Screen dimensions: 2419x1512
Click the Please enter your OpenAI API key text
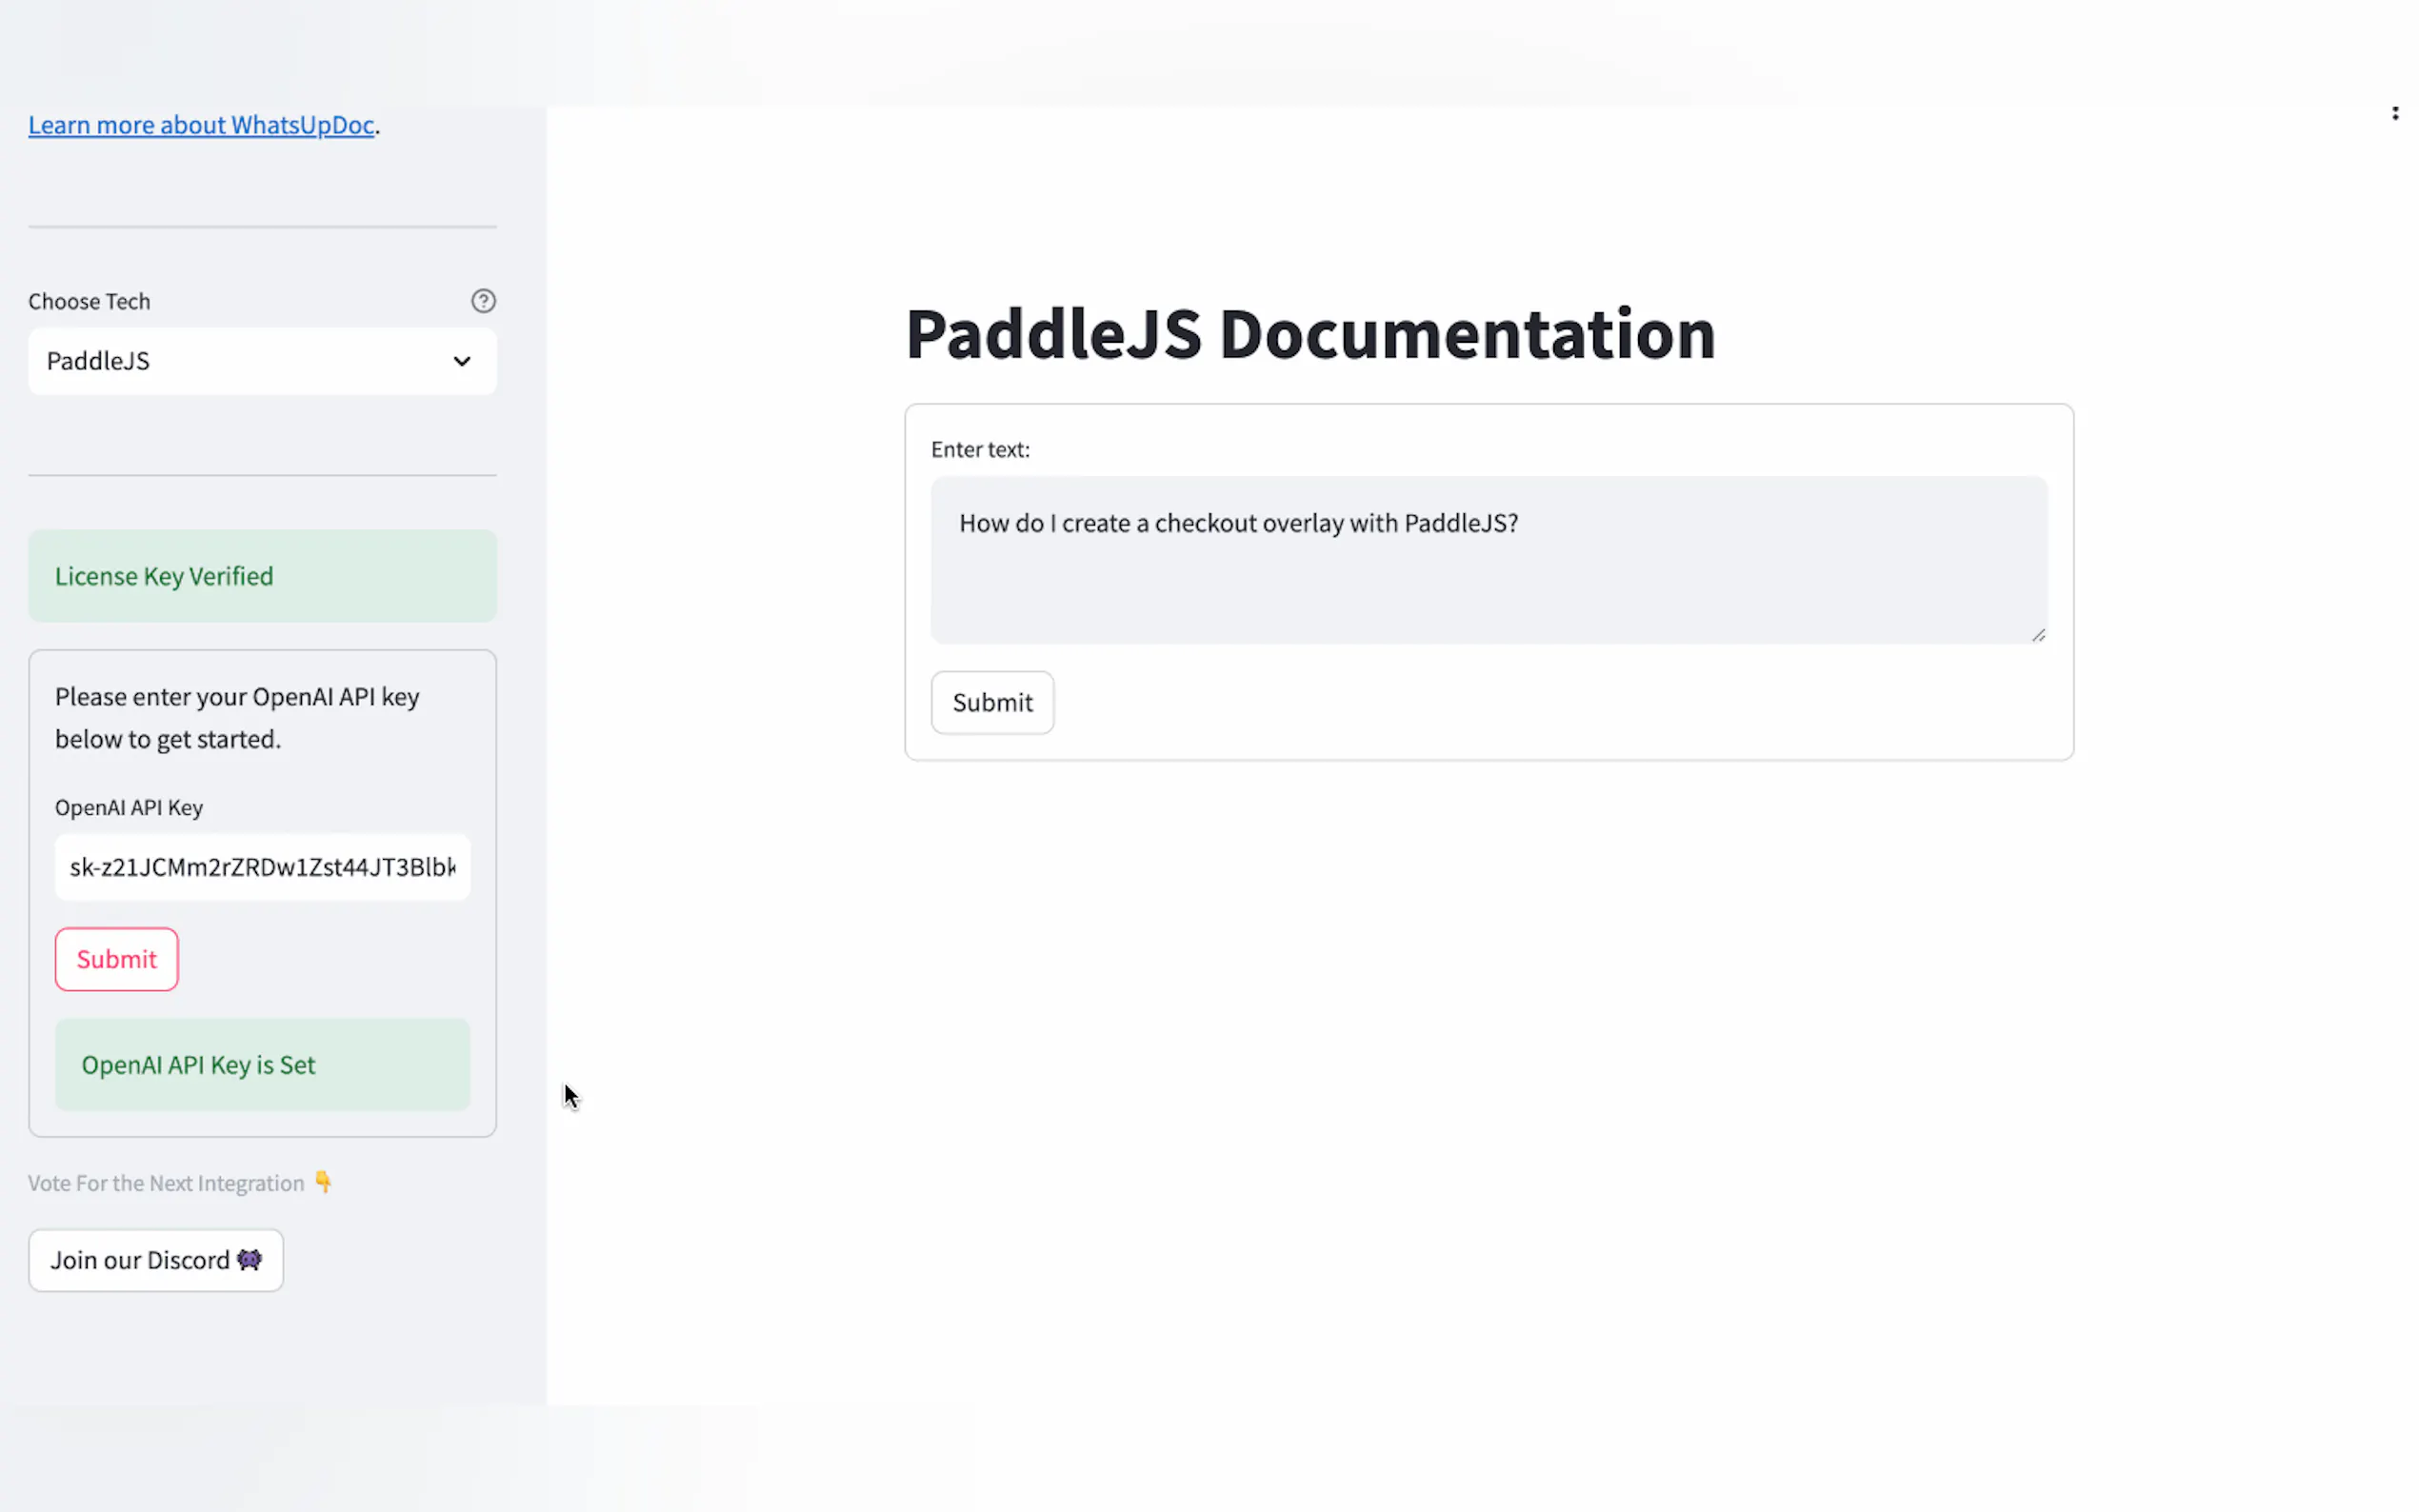(x=237, y=717)
